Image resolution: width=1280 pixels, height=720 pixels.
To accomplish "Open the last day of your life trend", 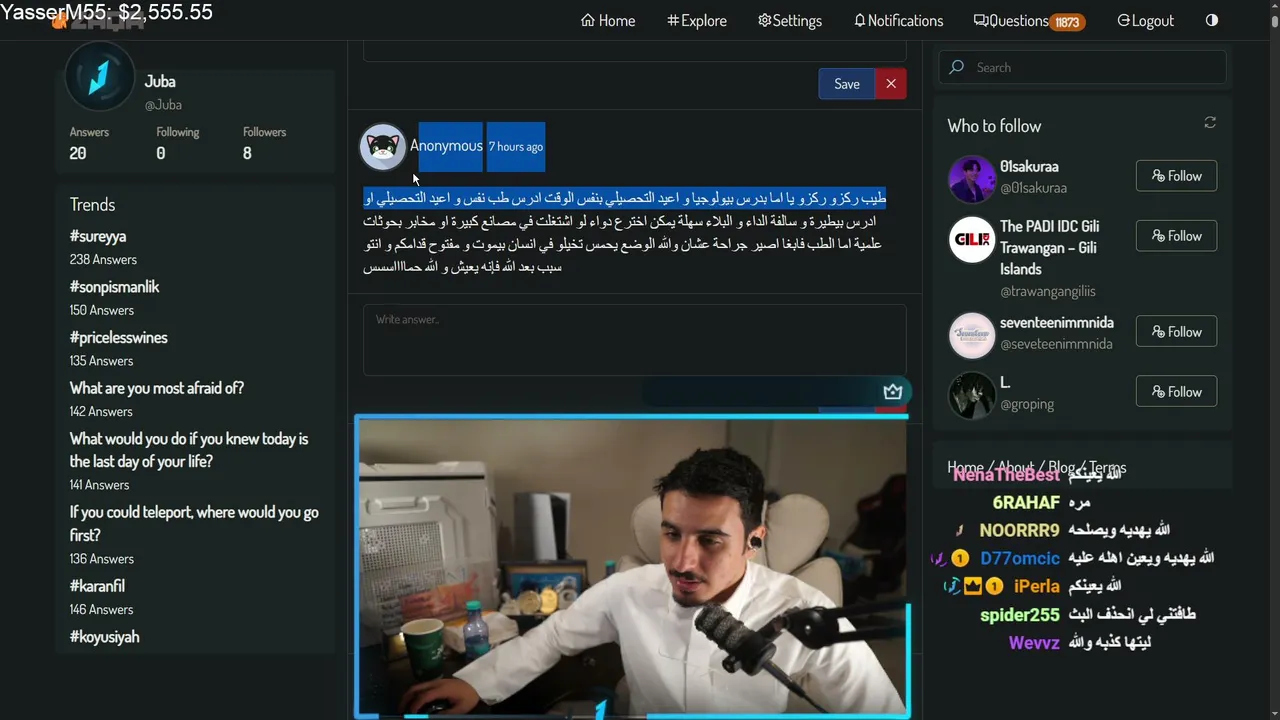I will point(189,450).
